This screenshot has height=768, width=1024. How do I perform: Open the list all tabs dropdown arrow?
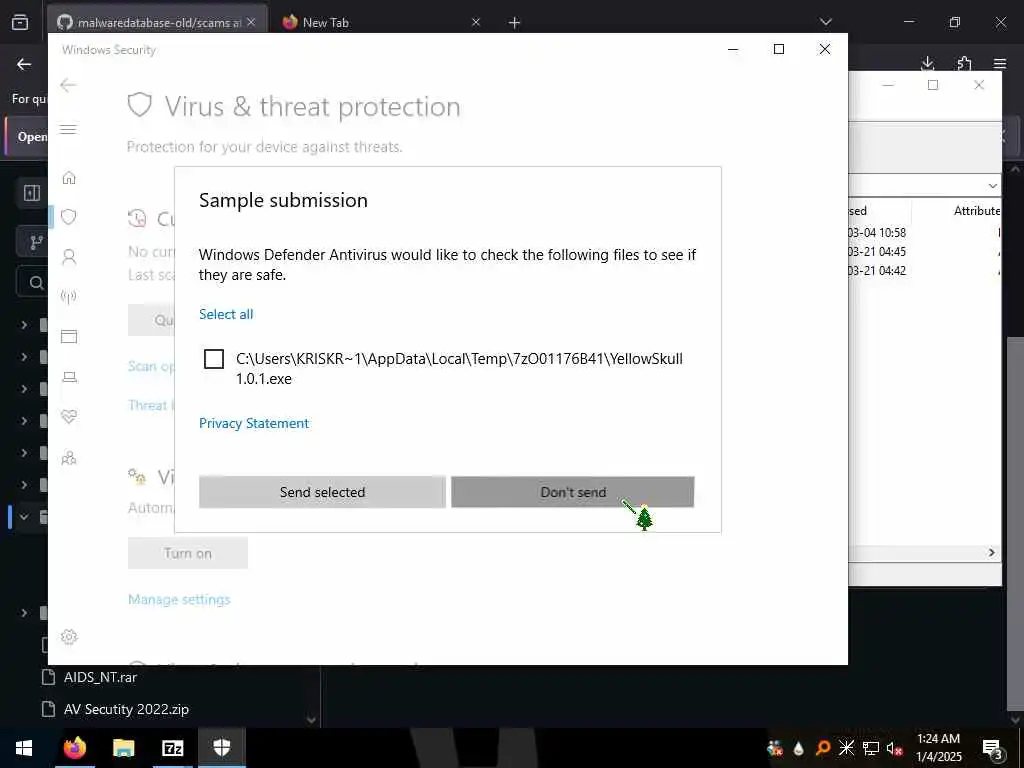(825, 22)
